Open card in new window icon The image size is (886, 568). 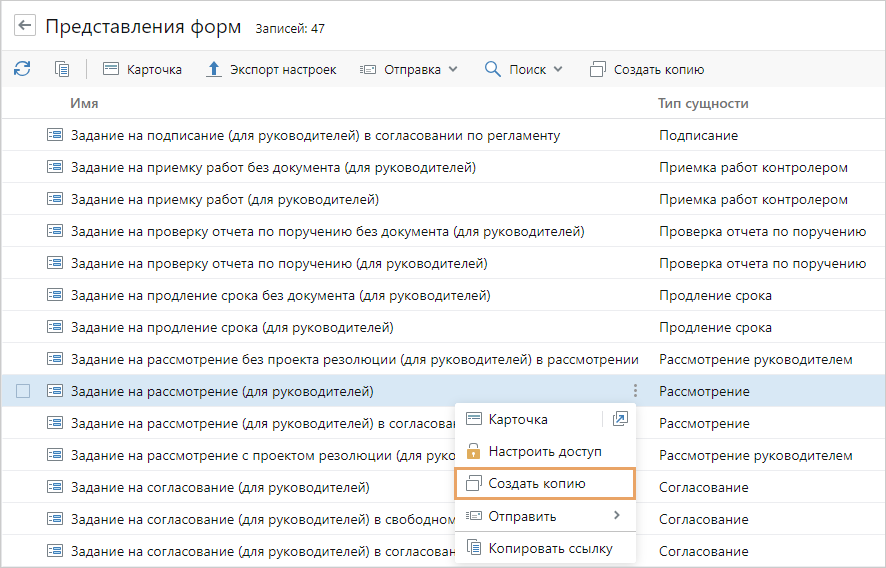tap(620, 419)
